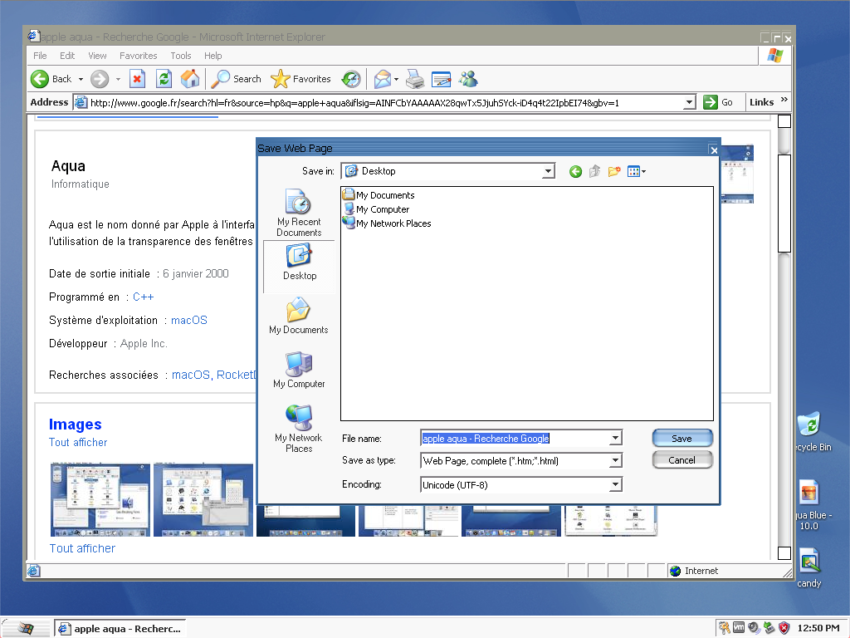Open the File menu

tap(40, 55)
